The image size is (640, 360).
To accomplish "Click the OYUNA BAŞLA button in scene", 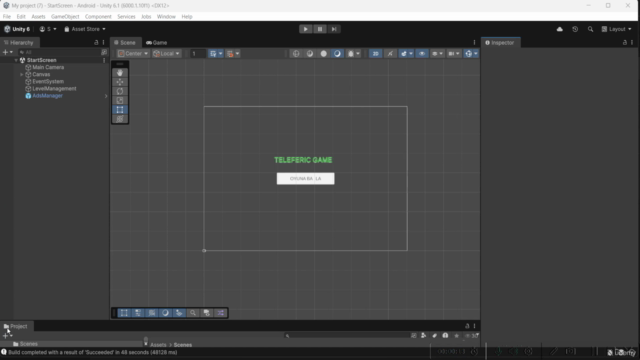I will [305, 178].
